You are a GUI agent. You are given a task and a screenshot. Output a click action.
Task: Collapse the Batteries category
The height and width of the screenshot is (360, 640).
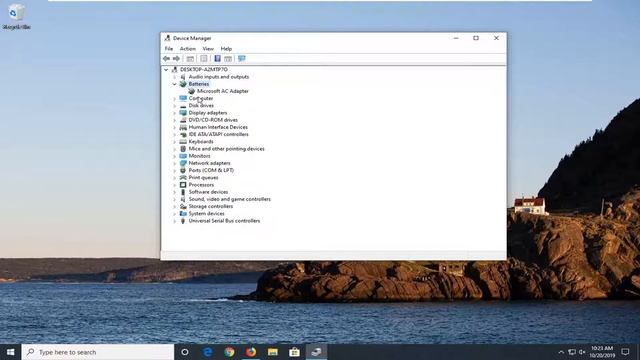pos(175,84)
